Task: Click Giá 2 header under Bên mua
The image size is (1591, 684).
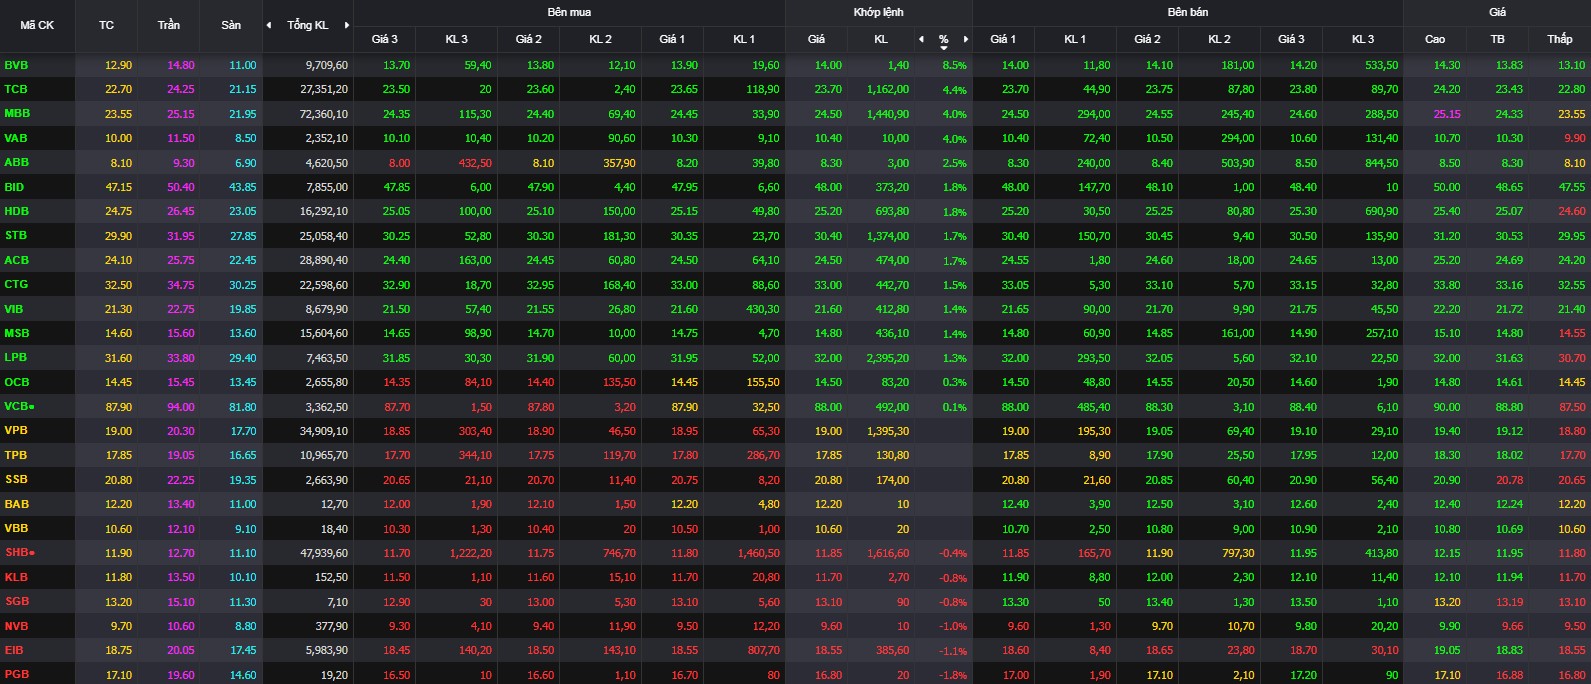Action: (529, 39)
